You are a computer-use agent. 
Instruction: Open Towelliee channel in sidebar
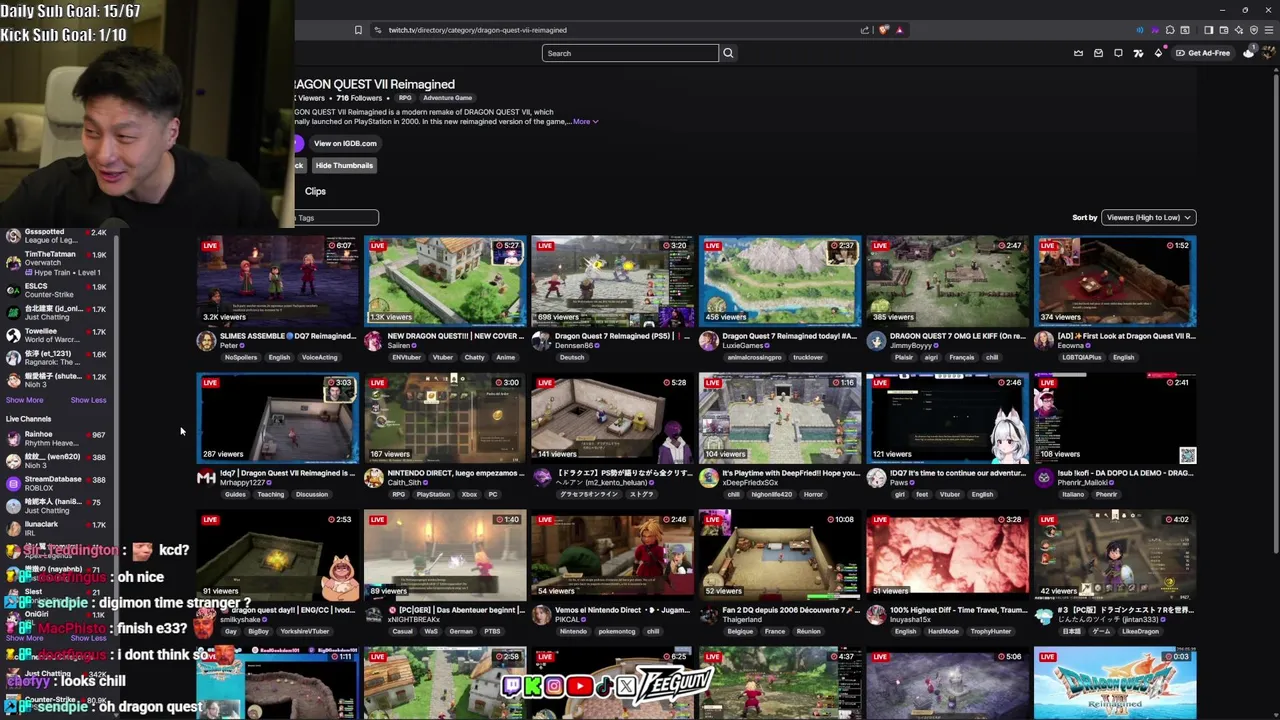click(56, 335)
